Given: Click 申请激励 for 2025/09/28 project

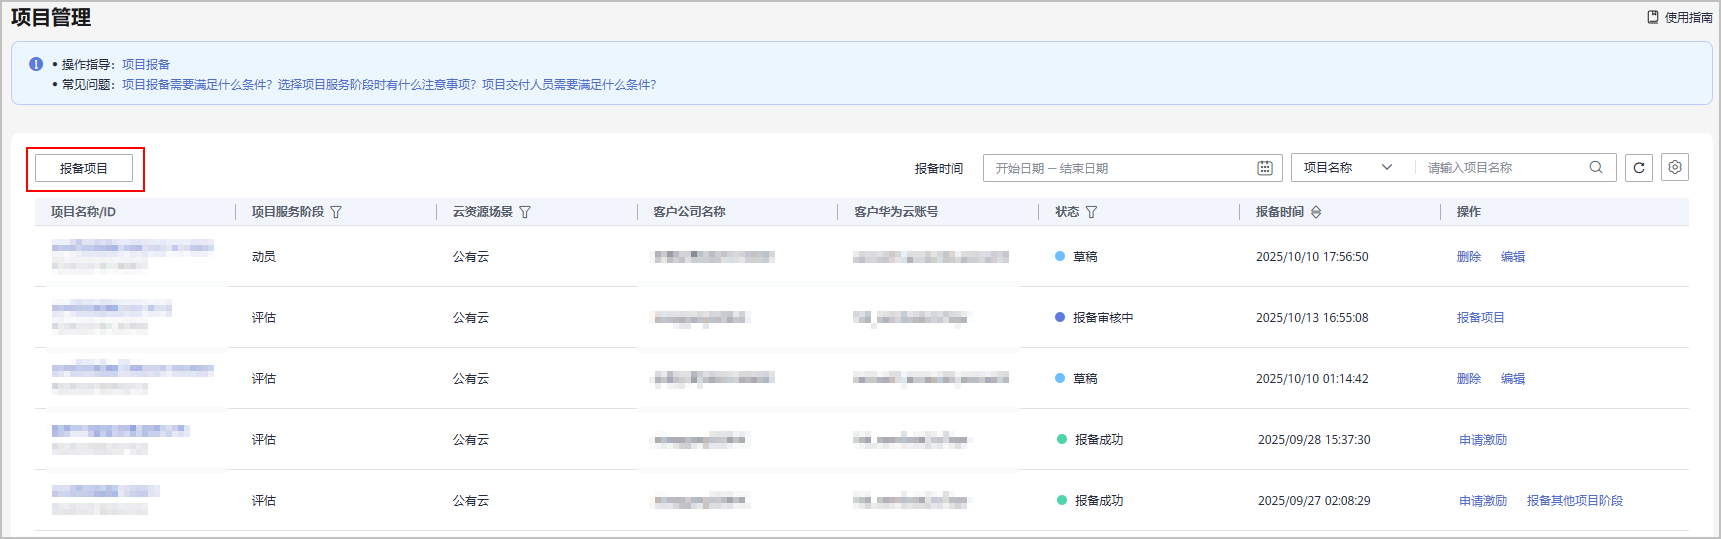Looking at the screenshot, I should (1482, 440).
